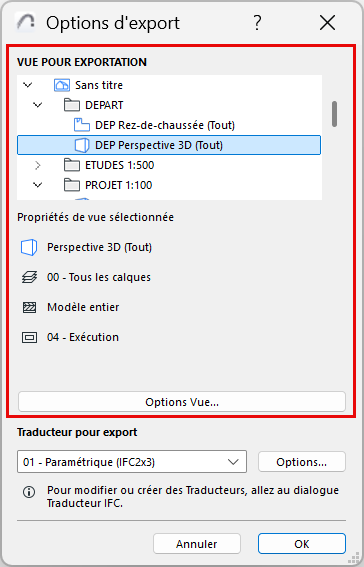Click the PROJET 1:100 folder icon
Screen dimensions: 364x567
[x=72, y=185]
